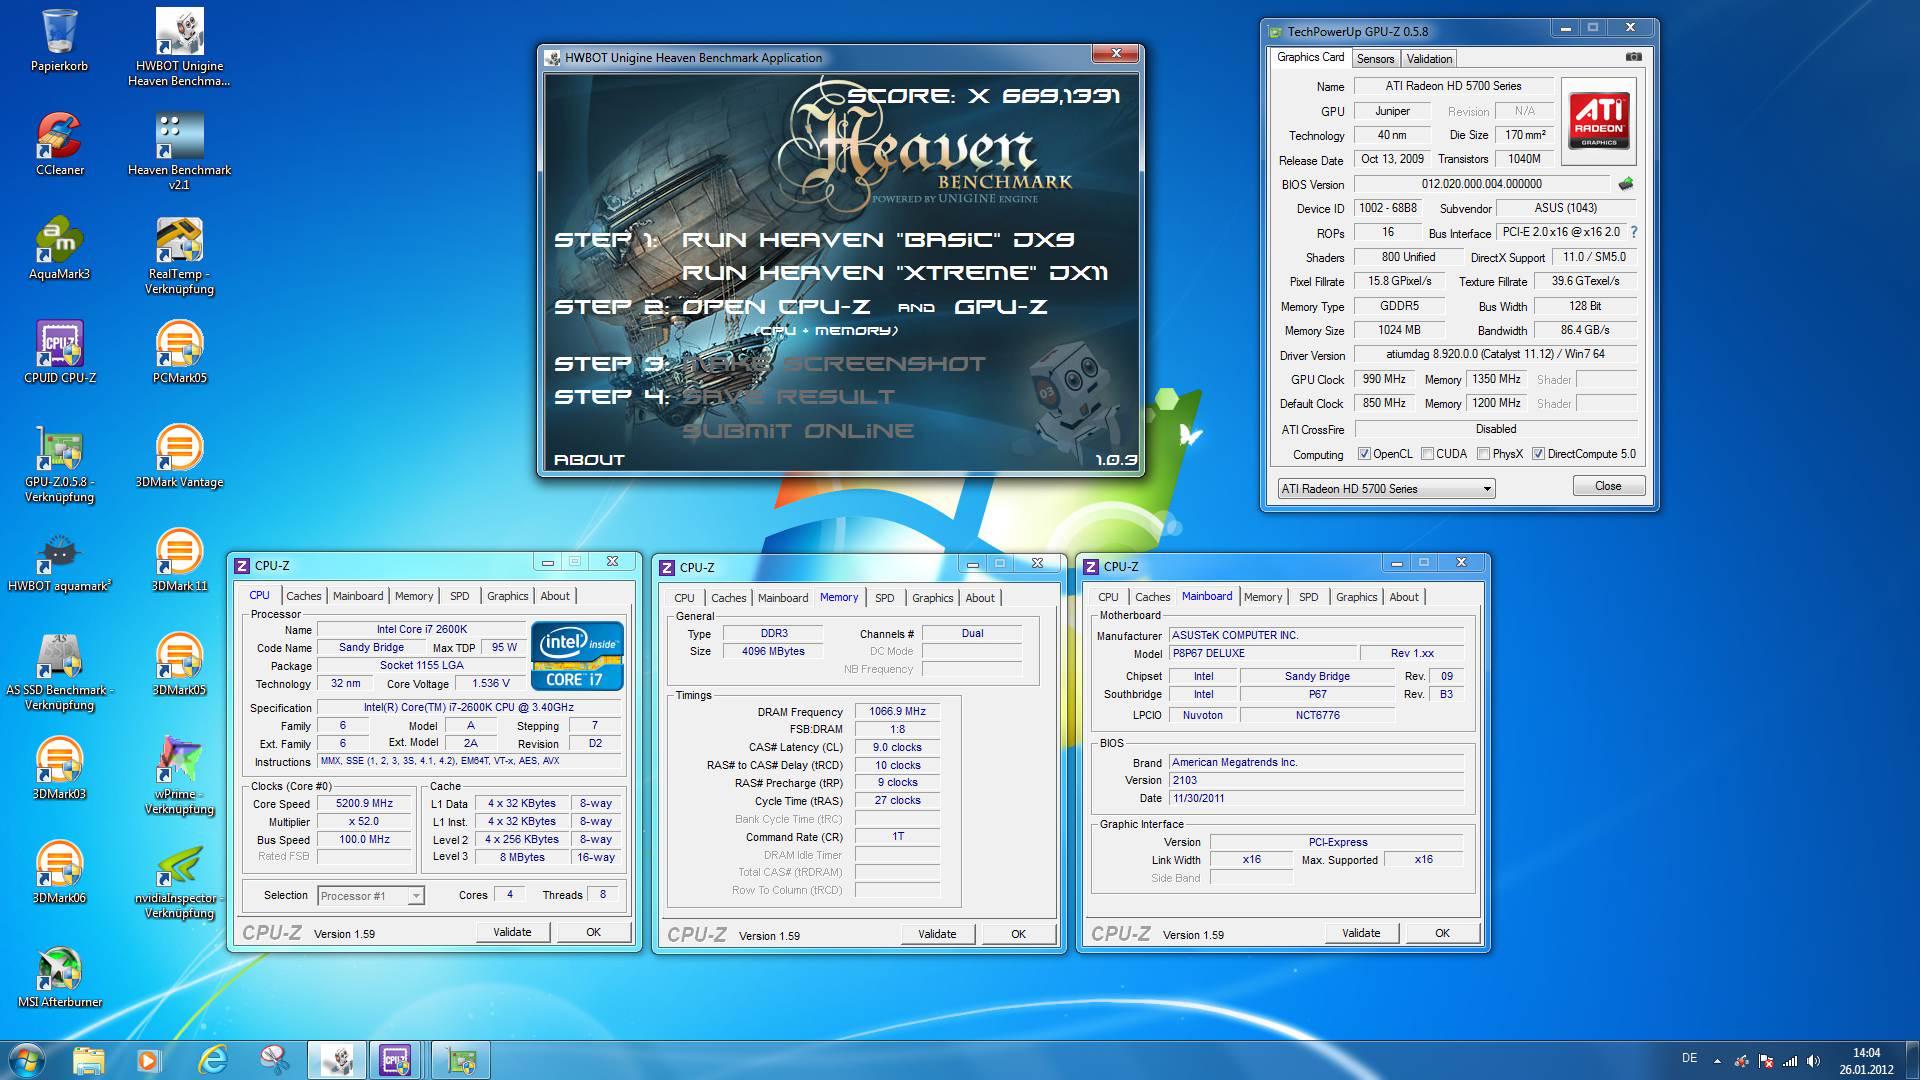The height and width of the screenshot is (1080, 1920).
Task: Switch to the Validation tab in GPU-Z
Action: click(1429, 59)
